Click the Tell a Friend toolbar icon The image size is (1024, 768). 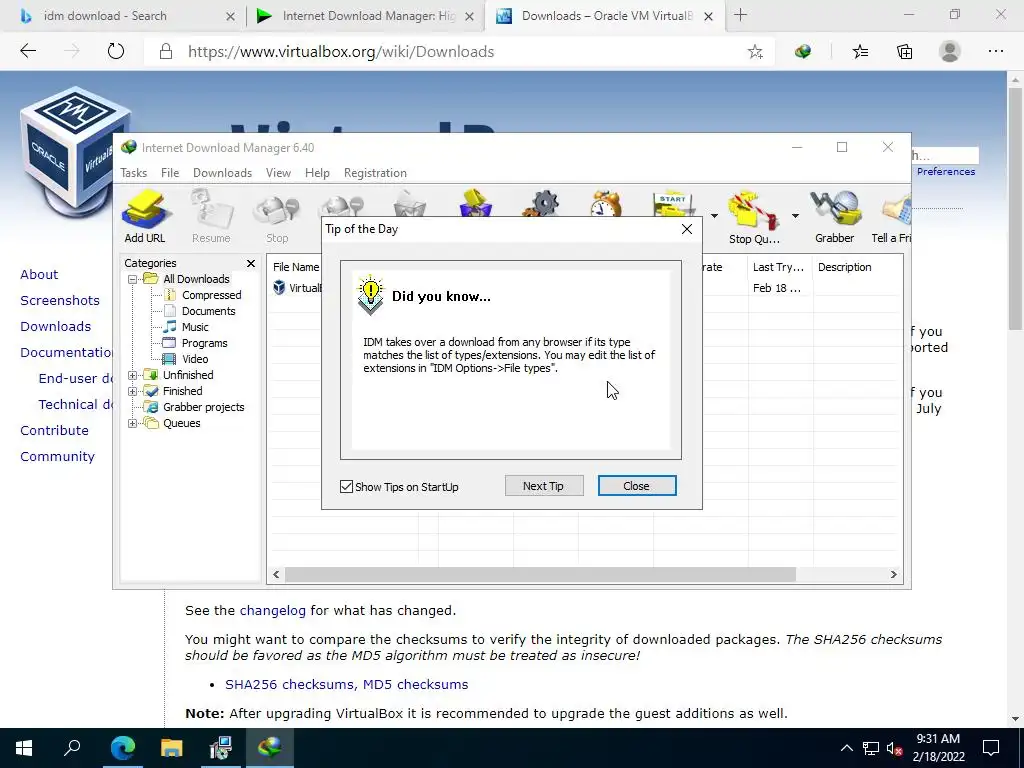pos(892,217)
